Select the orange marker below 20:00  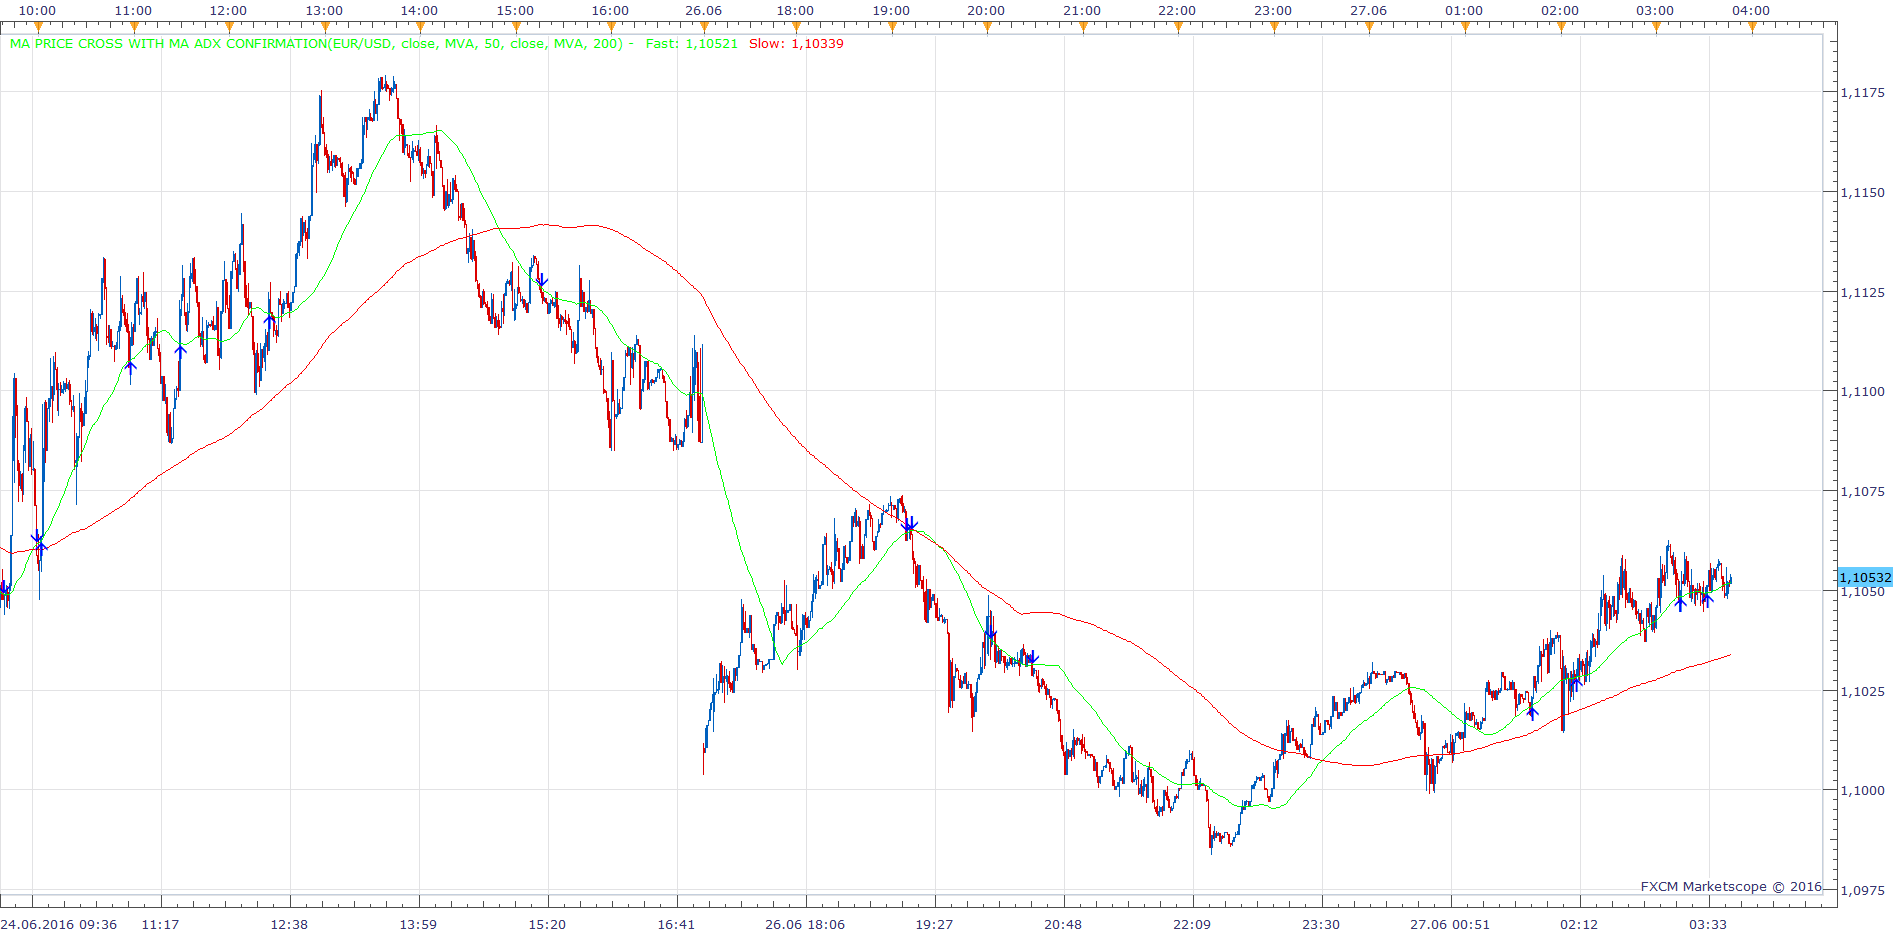(987, 27)
